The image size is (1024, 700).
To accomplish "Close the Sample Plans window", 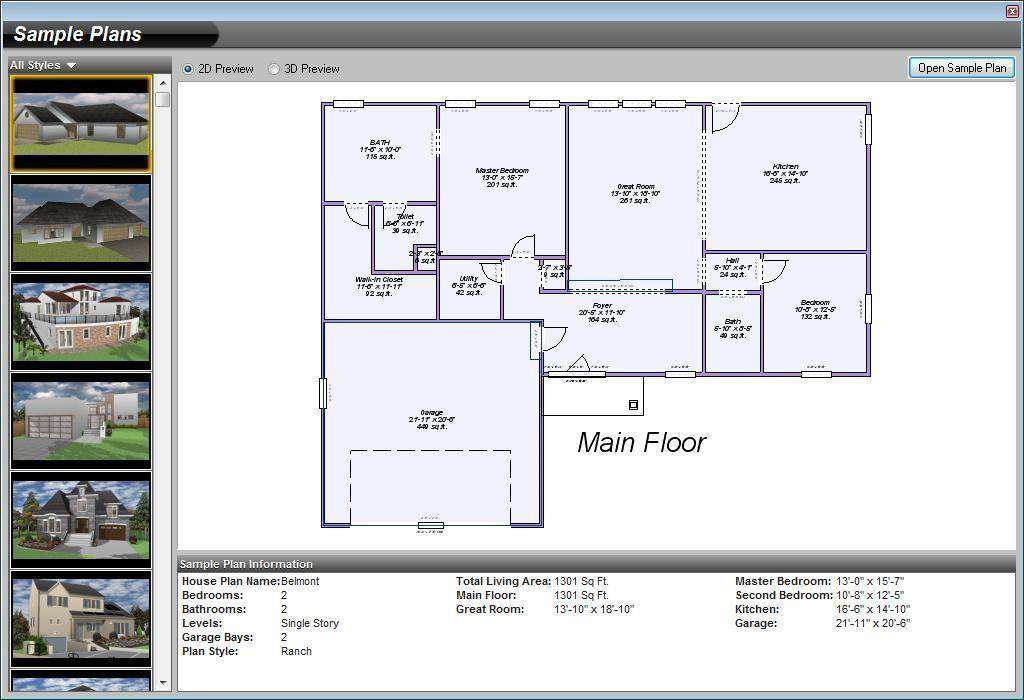I will pos(1012,10).
